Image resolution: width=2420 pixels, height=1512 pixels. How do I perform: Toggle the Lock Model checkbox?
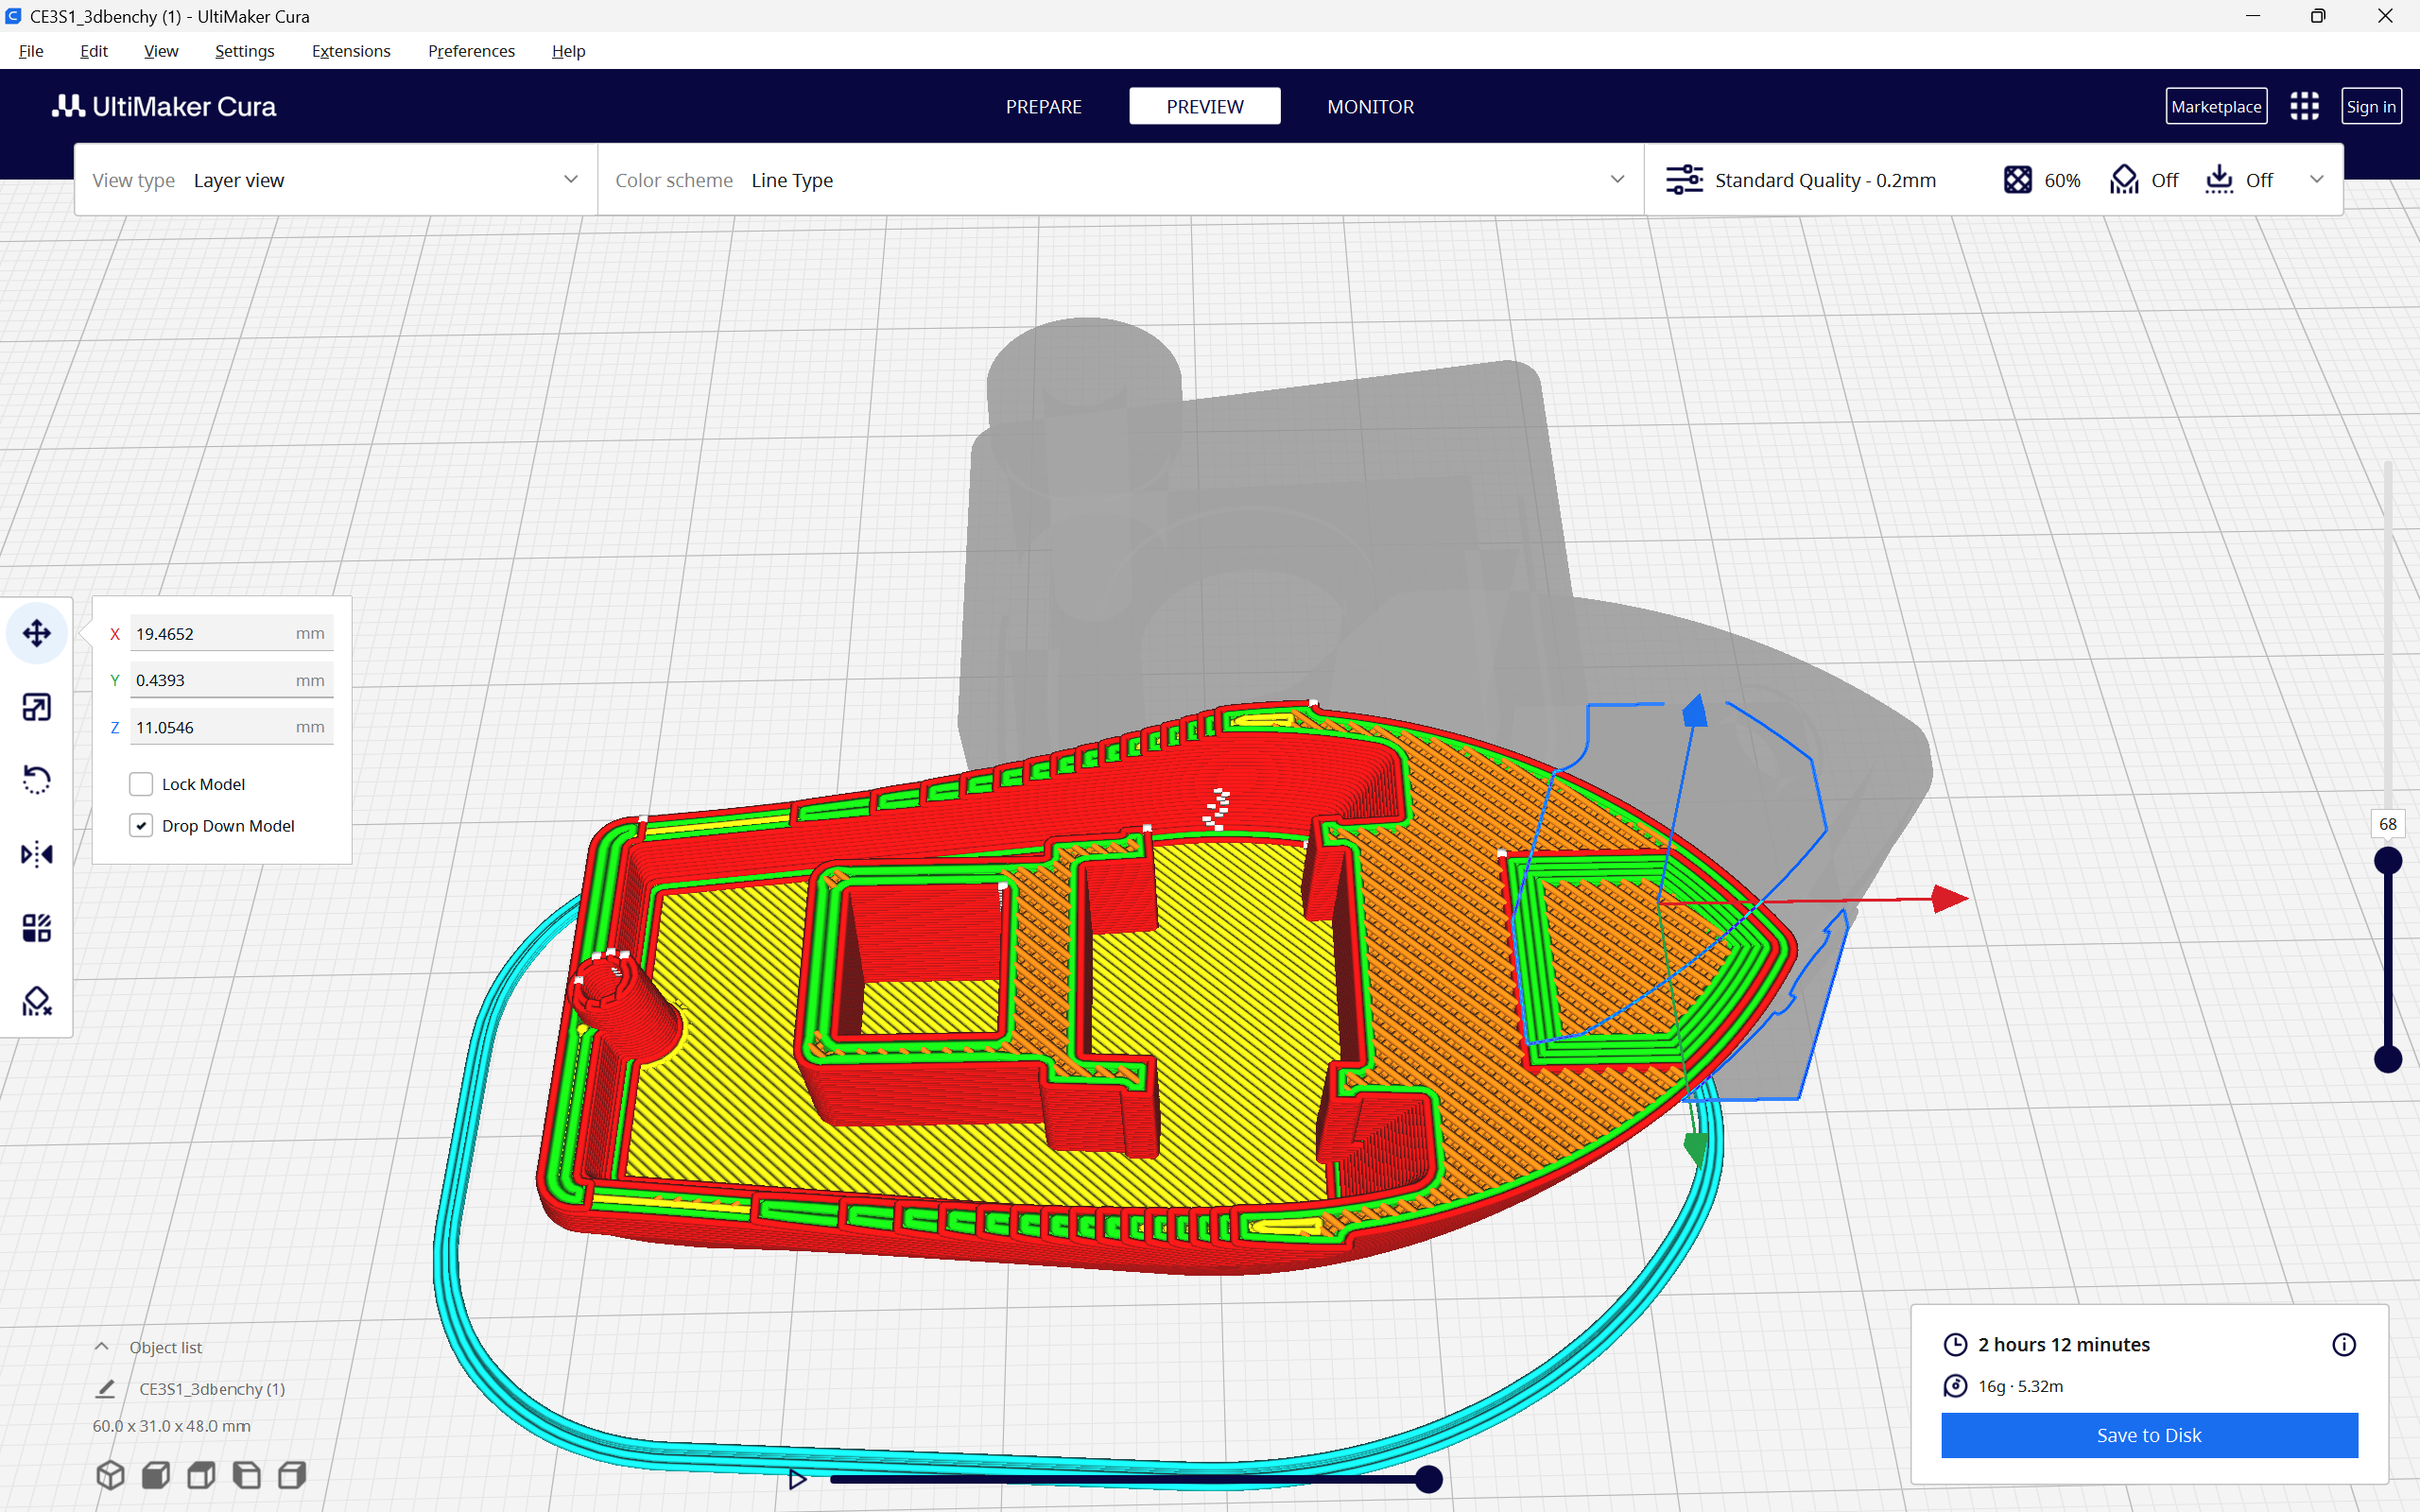tap(141, 784)
